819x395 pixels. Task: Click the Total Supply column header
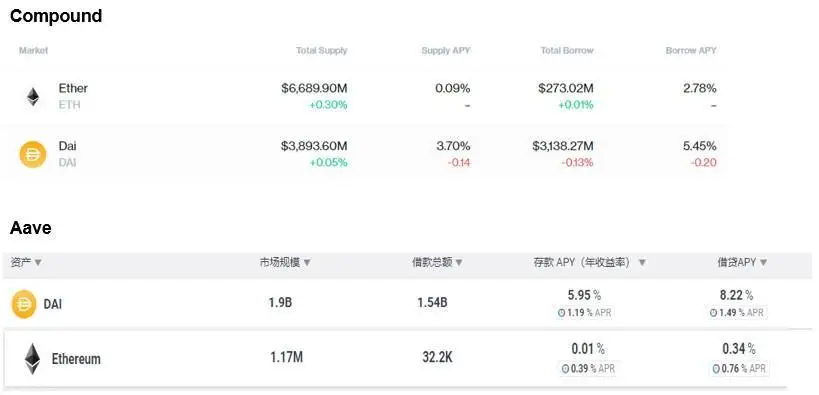pyautogui.click(x=321, y=51)
